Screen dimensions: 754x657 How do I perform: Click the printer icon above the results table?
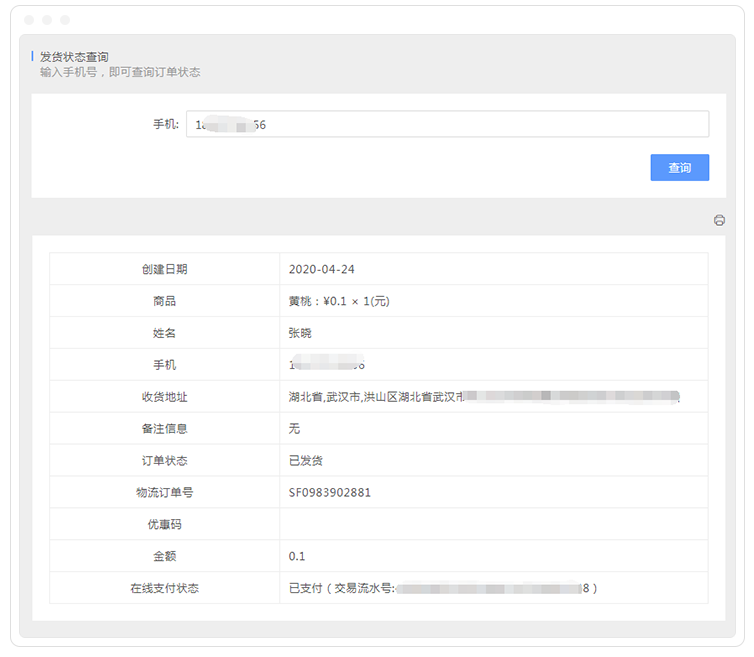(719, 220)
